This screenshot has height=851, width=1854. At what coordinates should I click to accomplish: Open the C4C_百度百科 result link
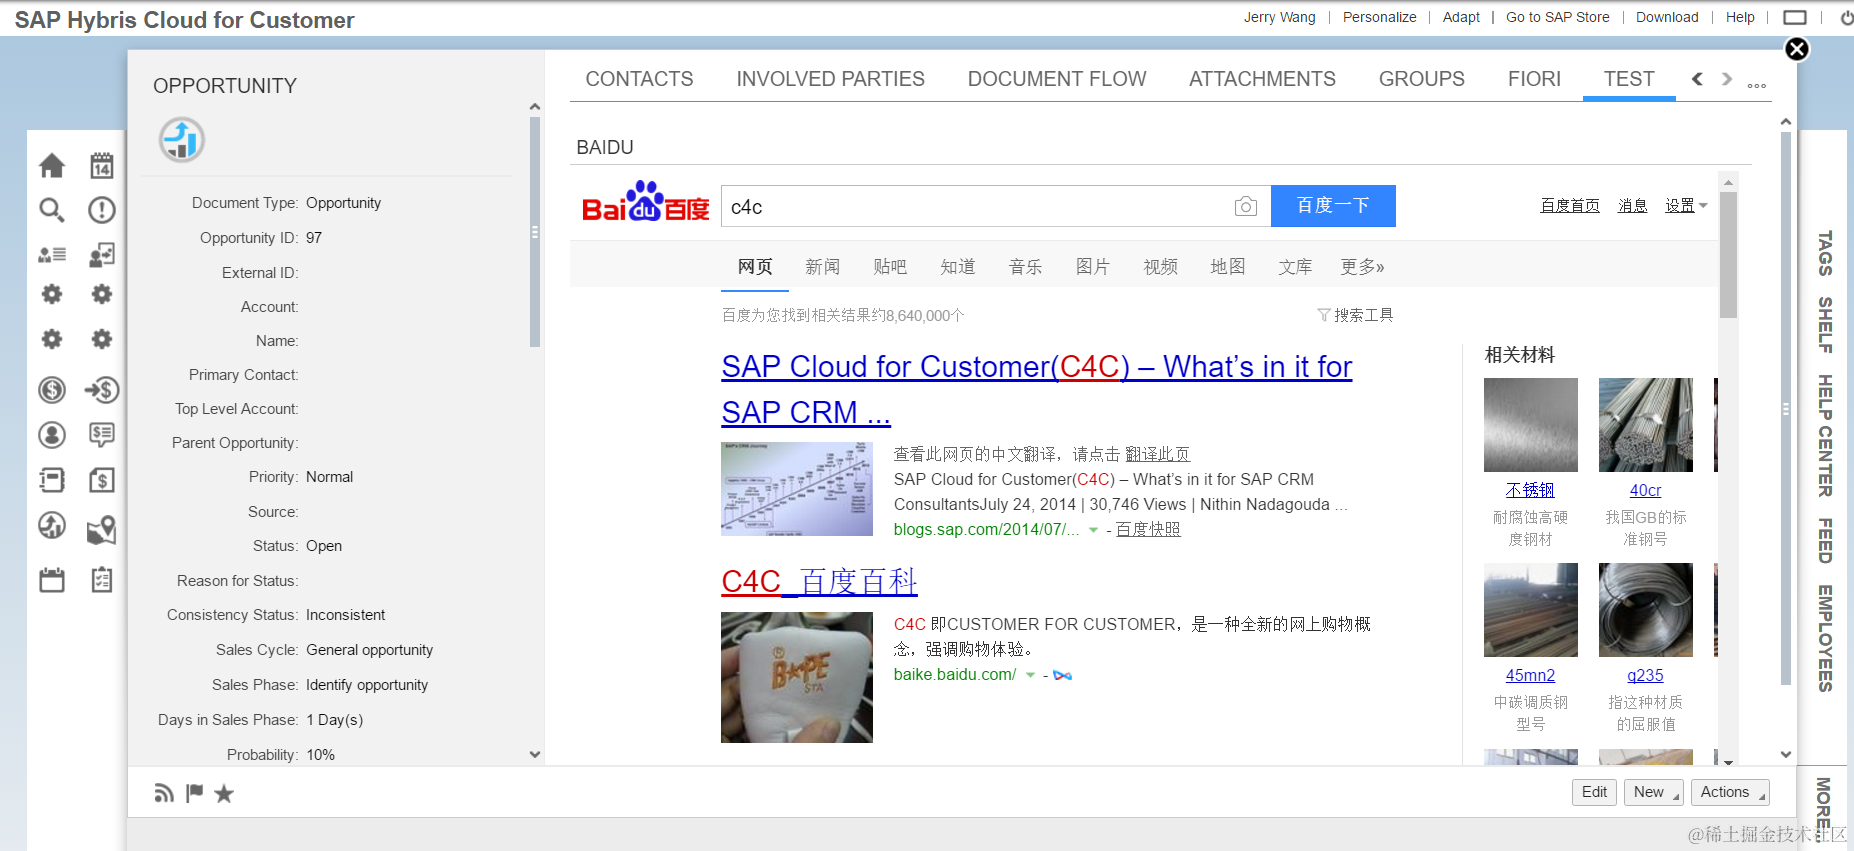[819, 581]
